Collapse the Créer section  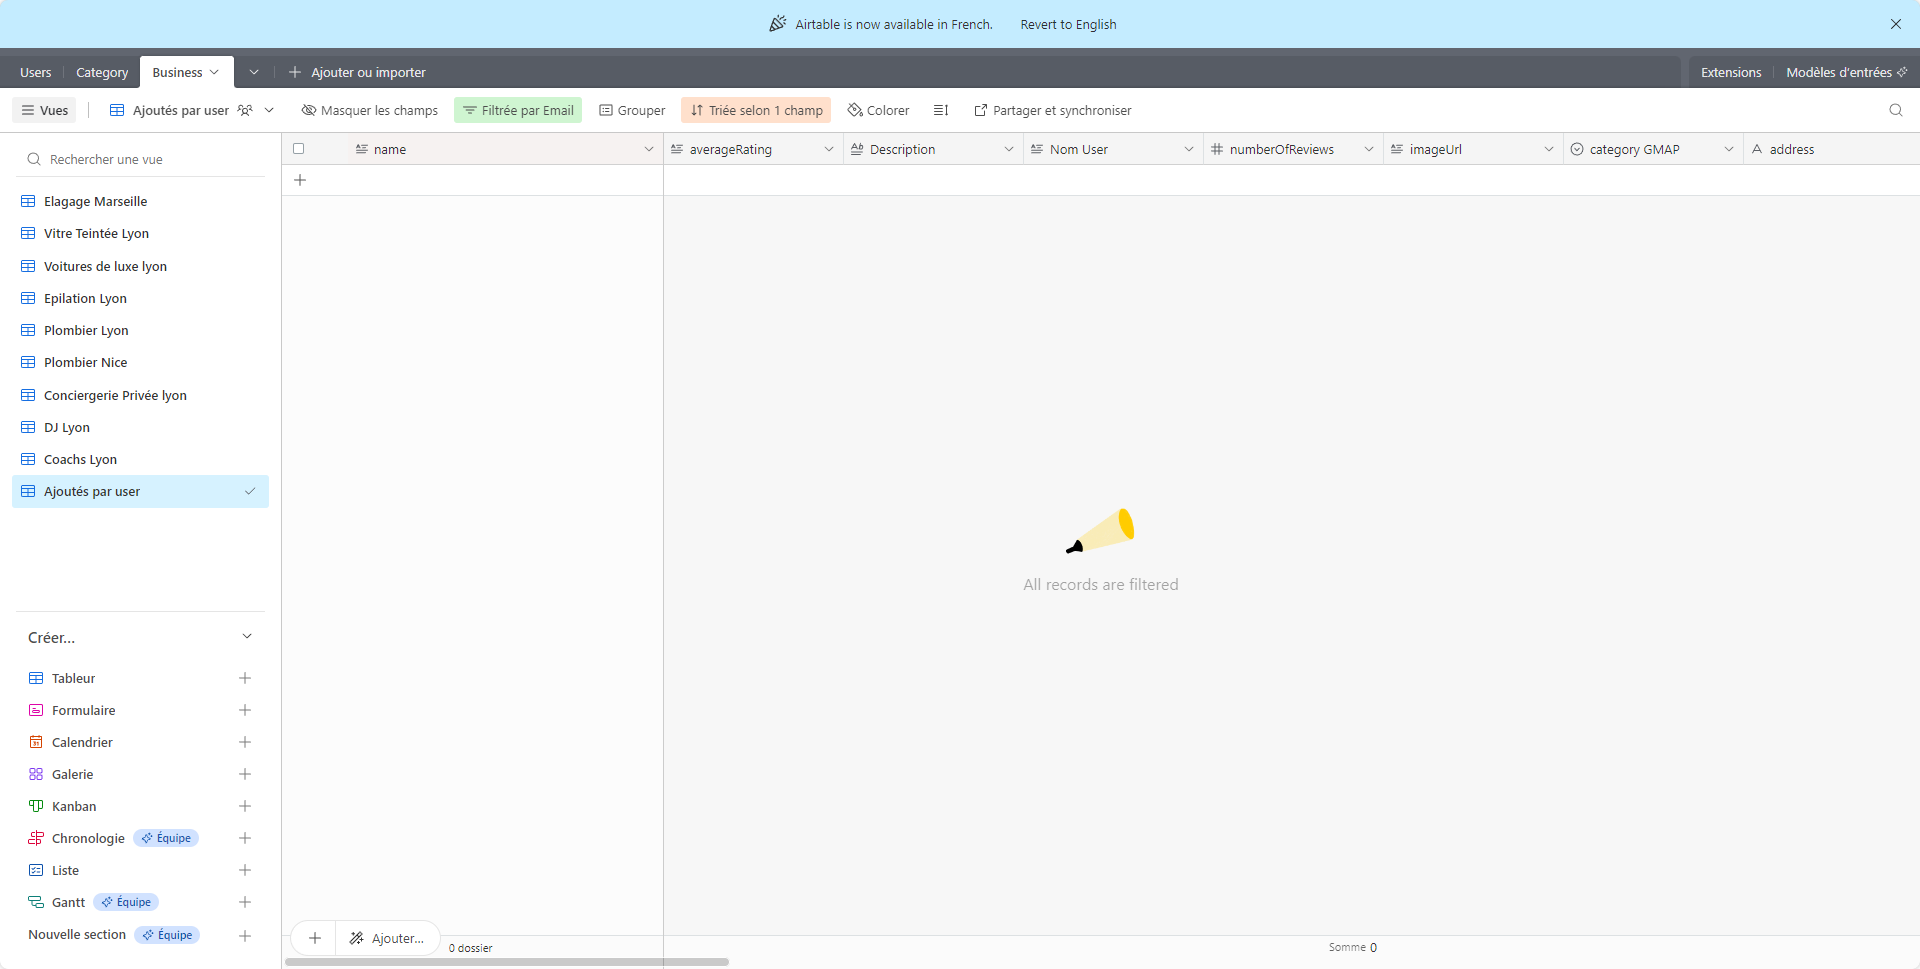click(247, 637)
